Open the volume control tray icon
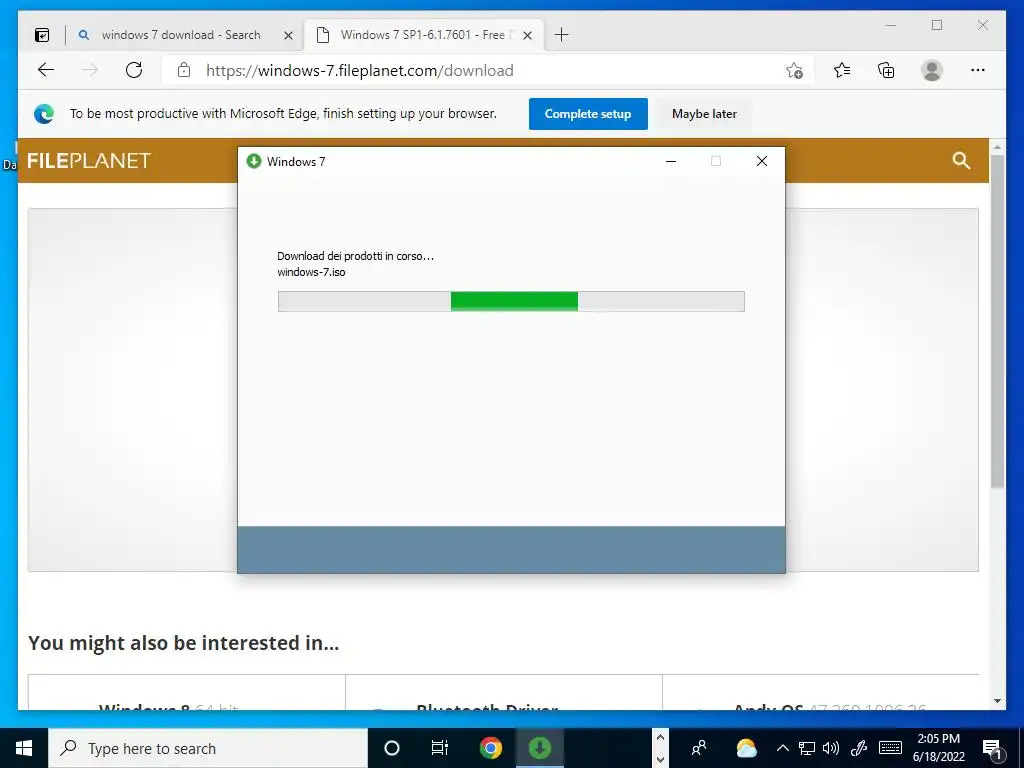Image resolution: width=1024 pixels, height=768 pixels. coord(831,748)
